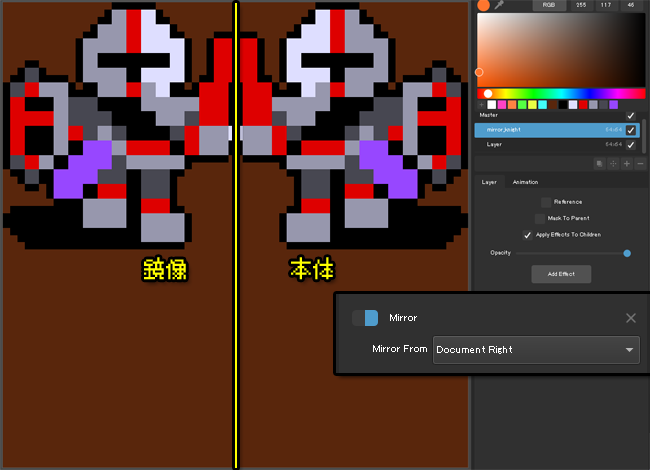Select the cyan palette swatch

[x=542, y=105]
